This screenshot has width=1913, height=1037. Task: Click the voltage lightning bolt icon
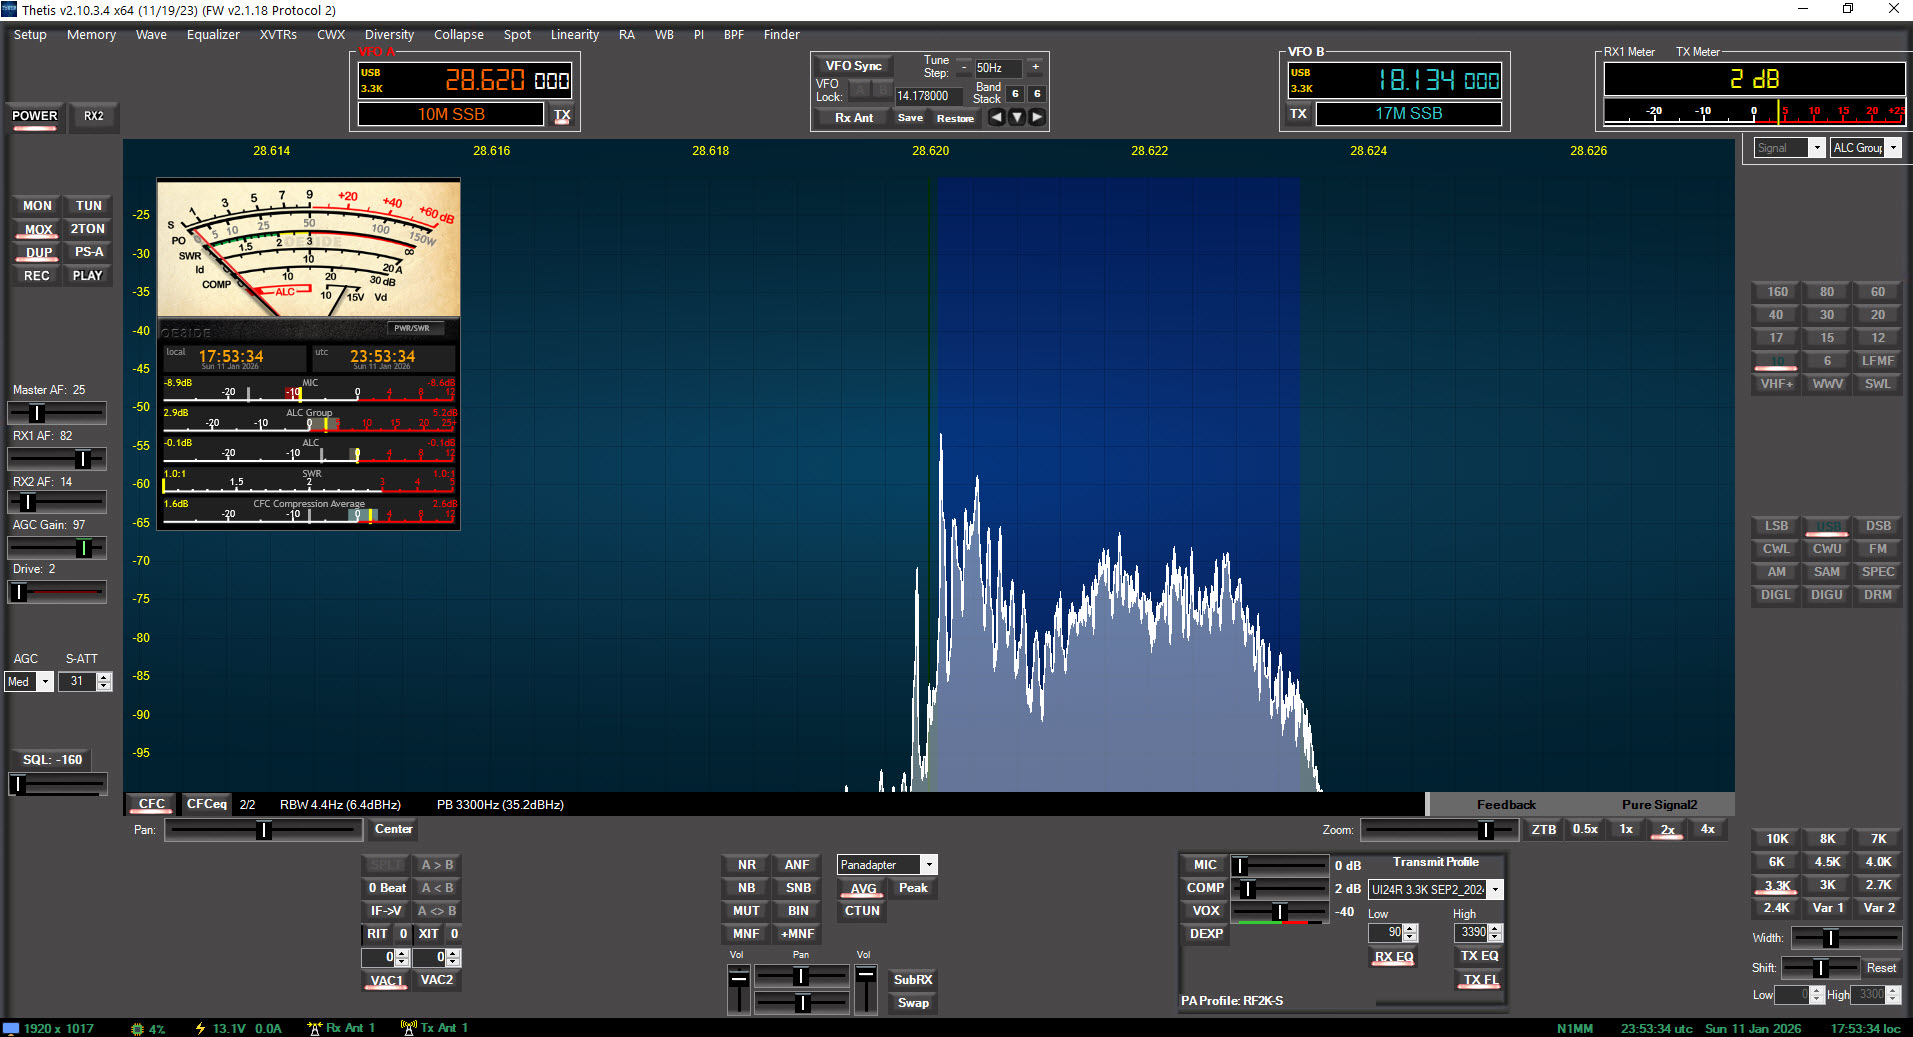(x=200, y=1028)
